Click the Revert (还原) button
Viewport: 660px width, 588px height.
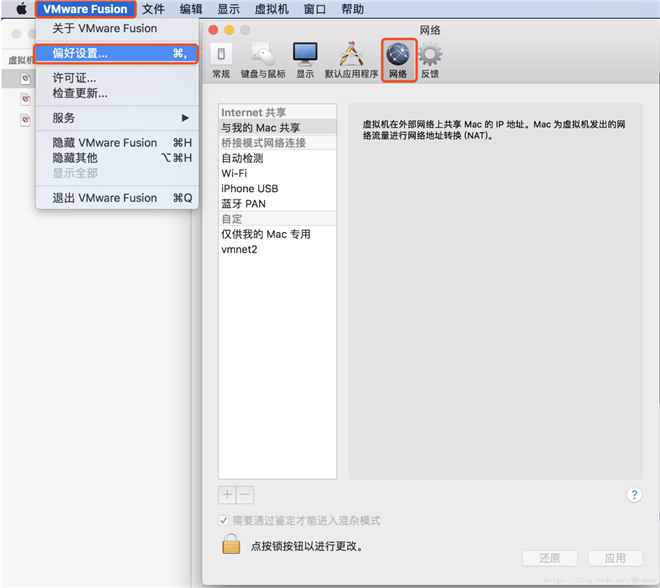[x=550, y=558]
